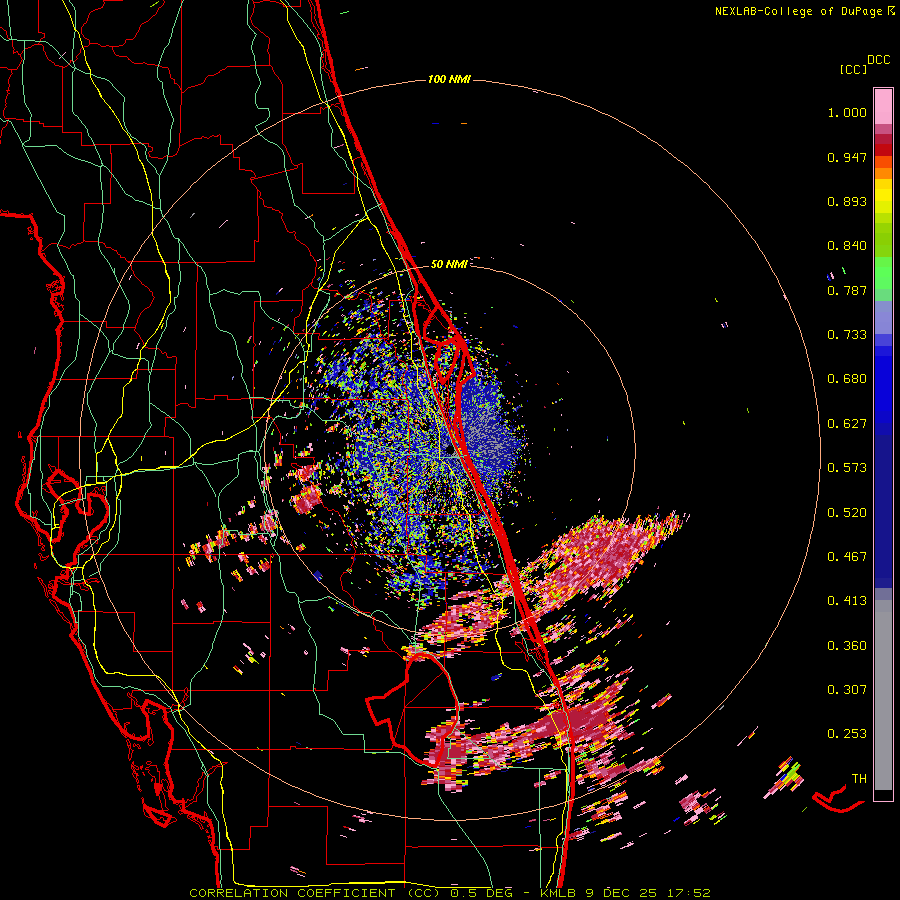Screen dimensions: 900x900
Task: Click the 50 NMI range ring label
Action: [449, 264]
